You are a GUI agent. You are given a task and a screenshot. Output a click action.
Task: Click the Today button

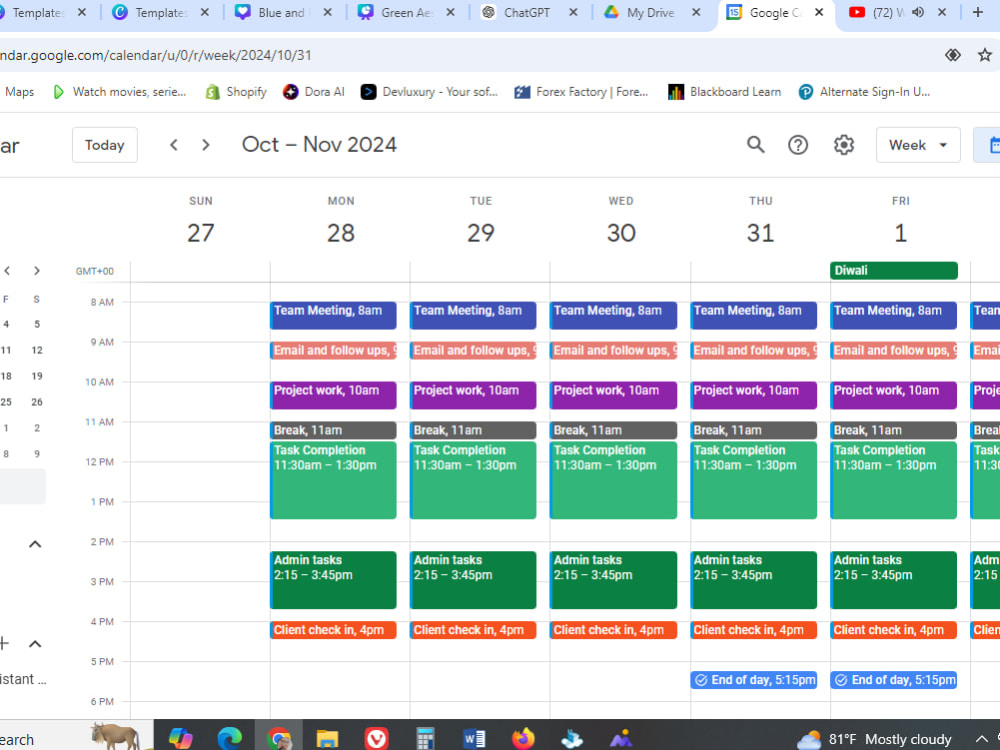(105, 145)
